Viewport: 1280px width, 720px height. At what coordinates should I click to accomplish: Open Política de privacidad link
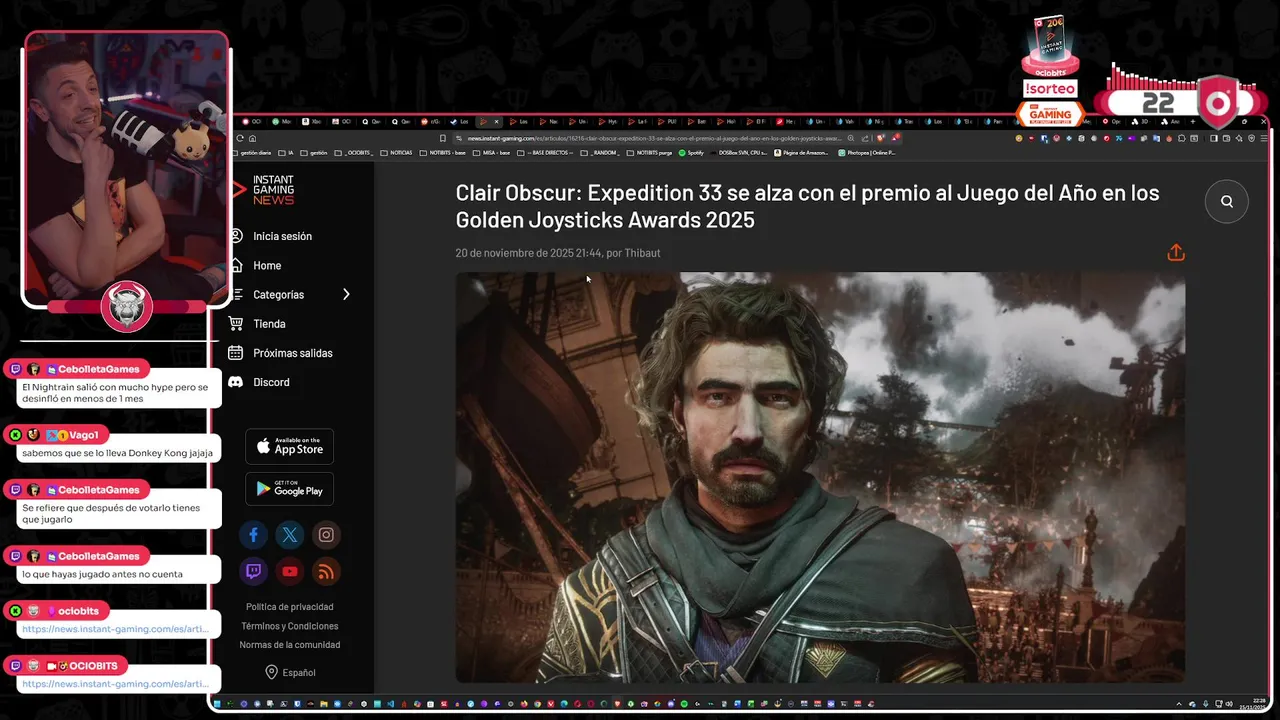click(290, 607)
